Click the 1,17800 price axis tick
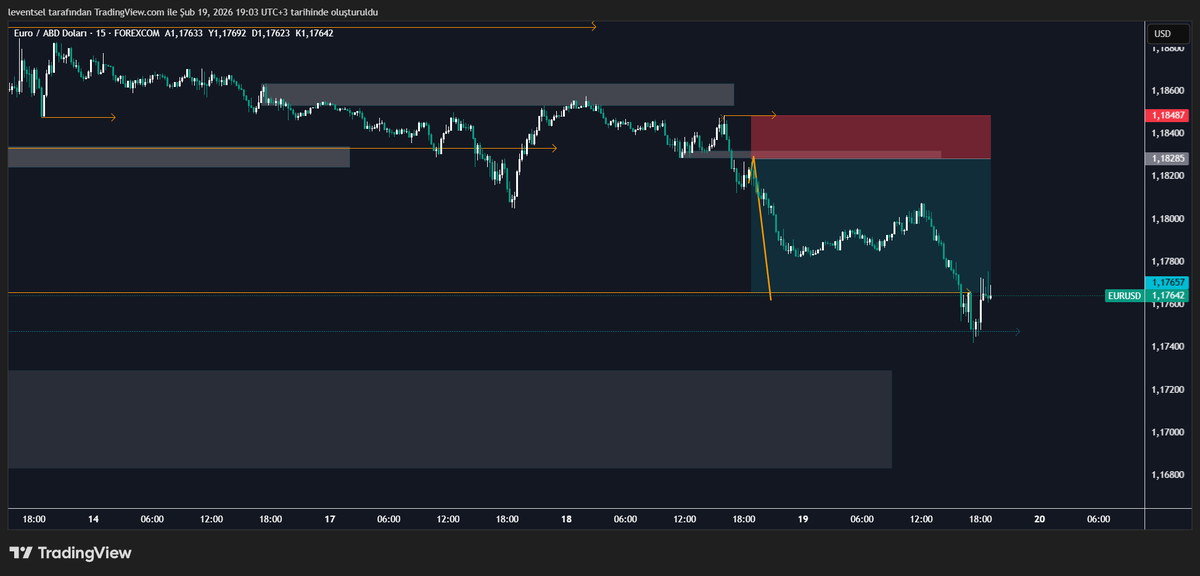 pyautogui.click(x=1167, y=262)
